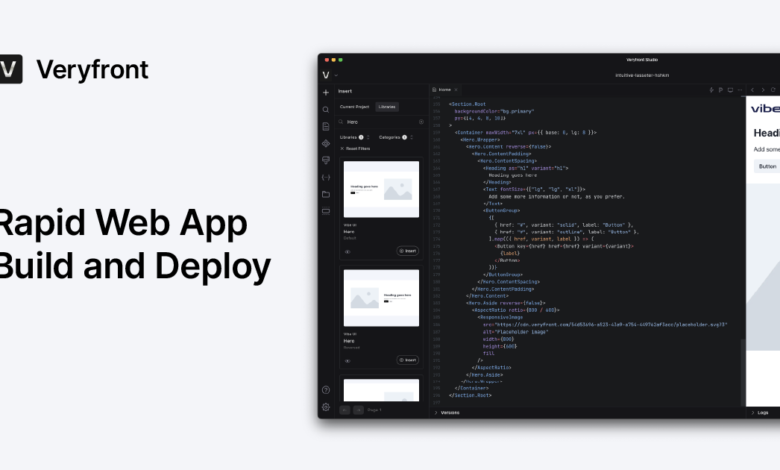The height and width of the screenshot is (470, 780).
Task: Click the Hero search input field
Action: (x=380, y=122)
